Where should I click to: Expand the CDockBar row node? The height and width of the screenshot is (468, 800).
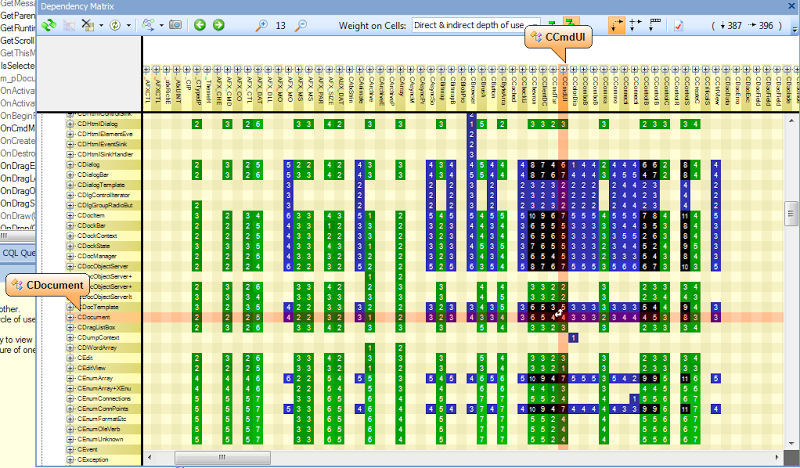click(x=70, y=226)
